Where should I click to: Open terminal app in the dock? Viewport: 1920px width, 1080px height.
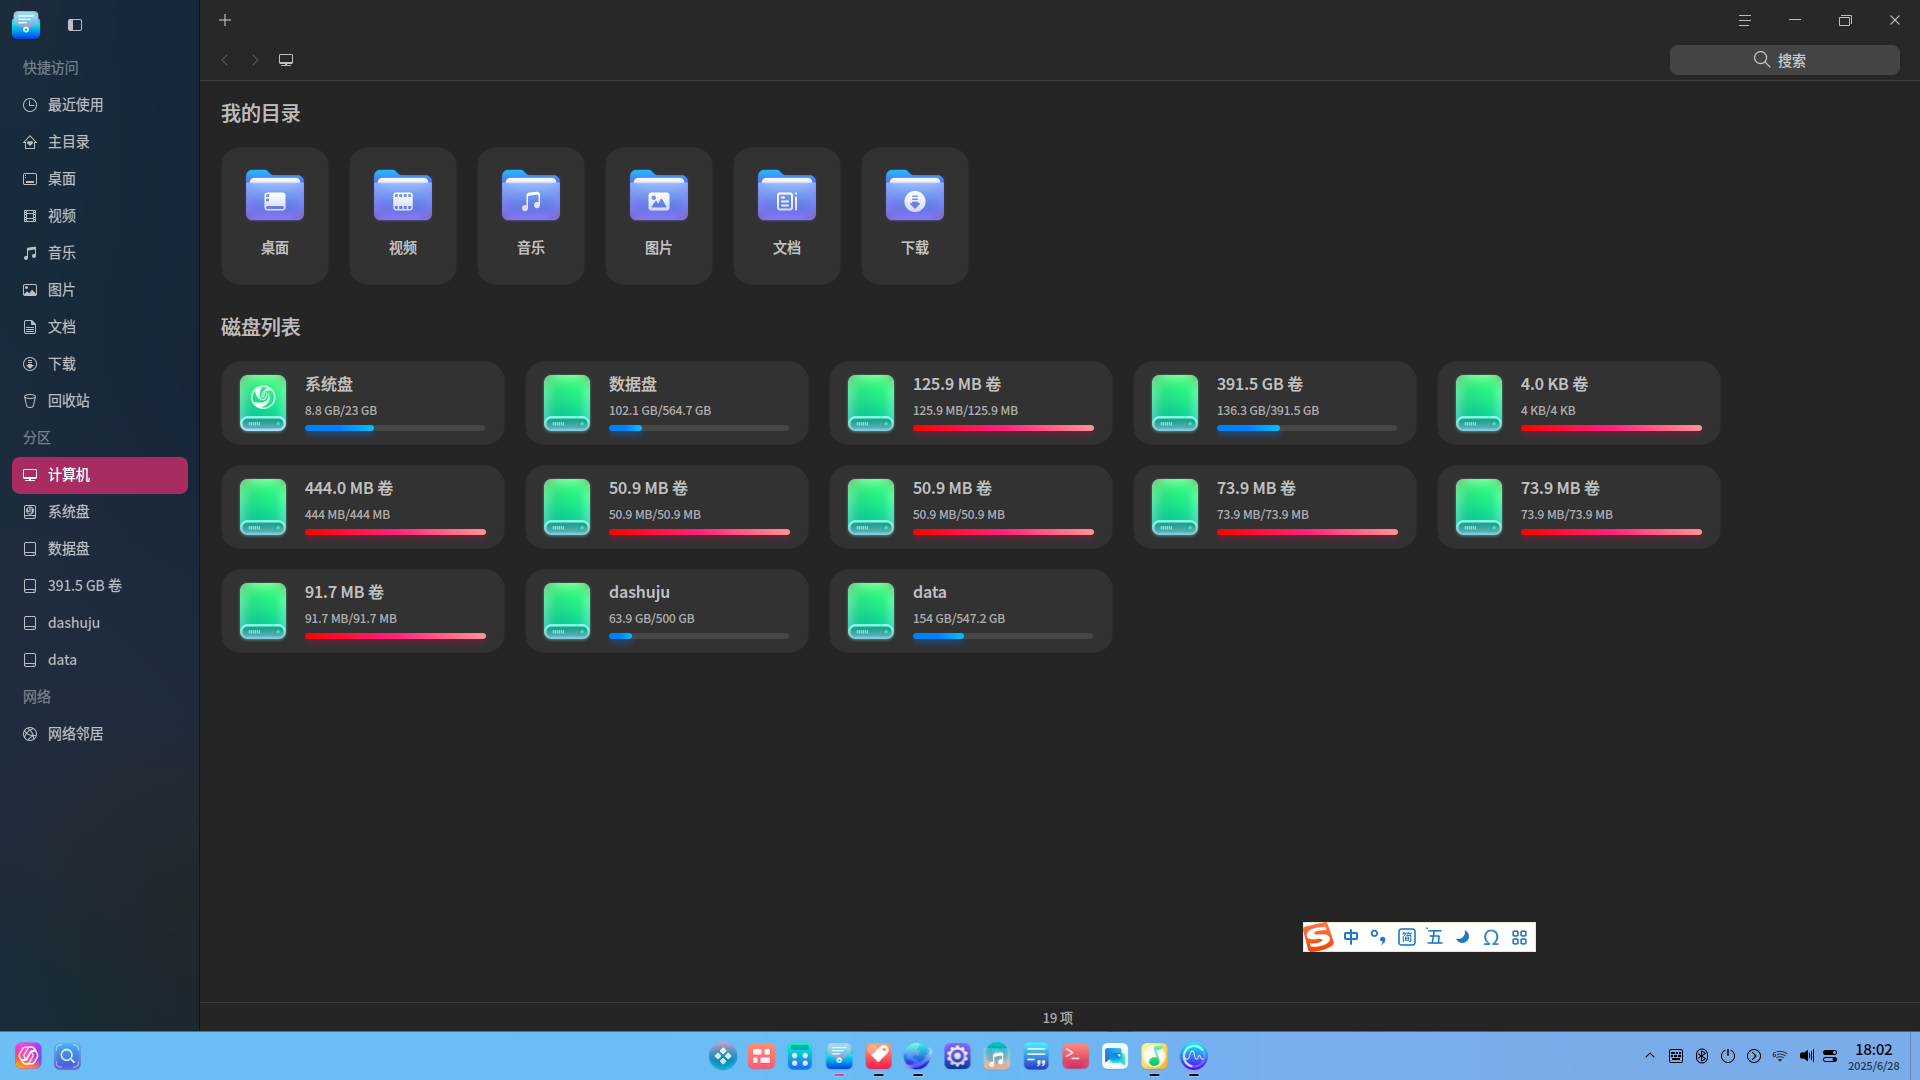click(x=1075, y=1056)
